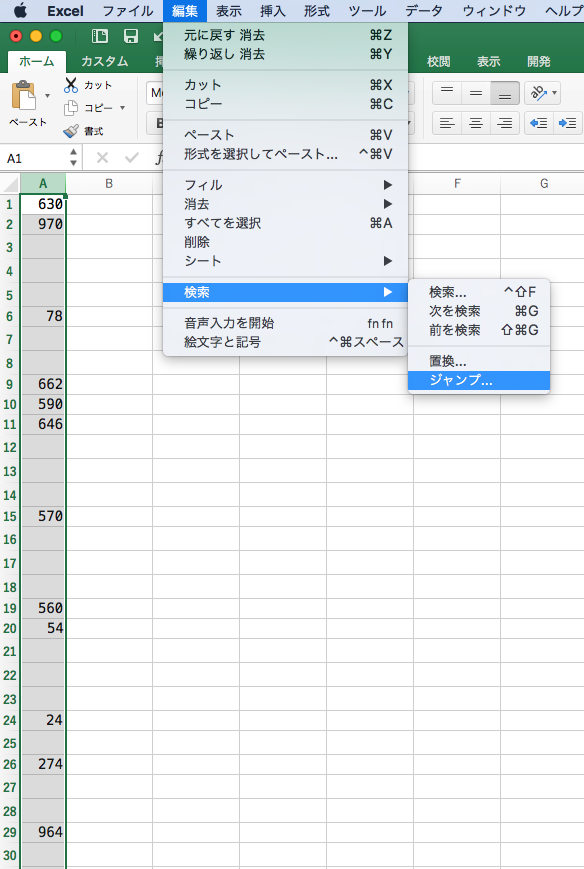Image resolution: width=584 pixels, height=869 pixels.
Task: Center text horizontally
Action: click(476, 123)
